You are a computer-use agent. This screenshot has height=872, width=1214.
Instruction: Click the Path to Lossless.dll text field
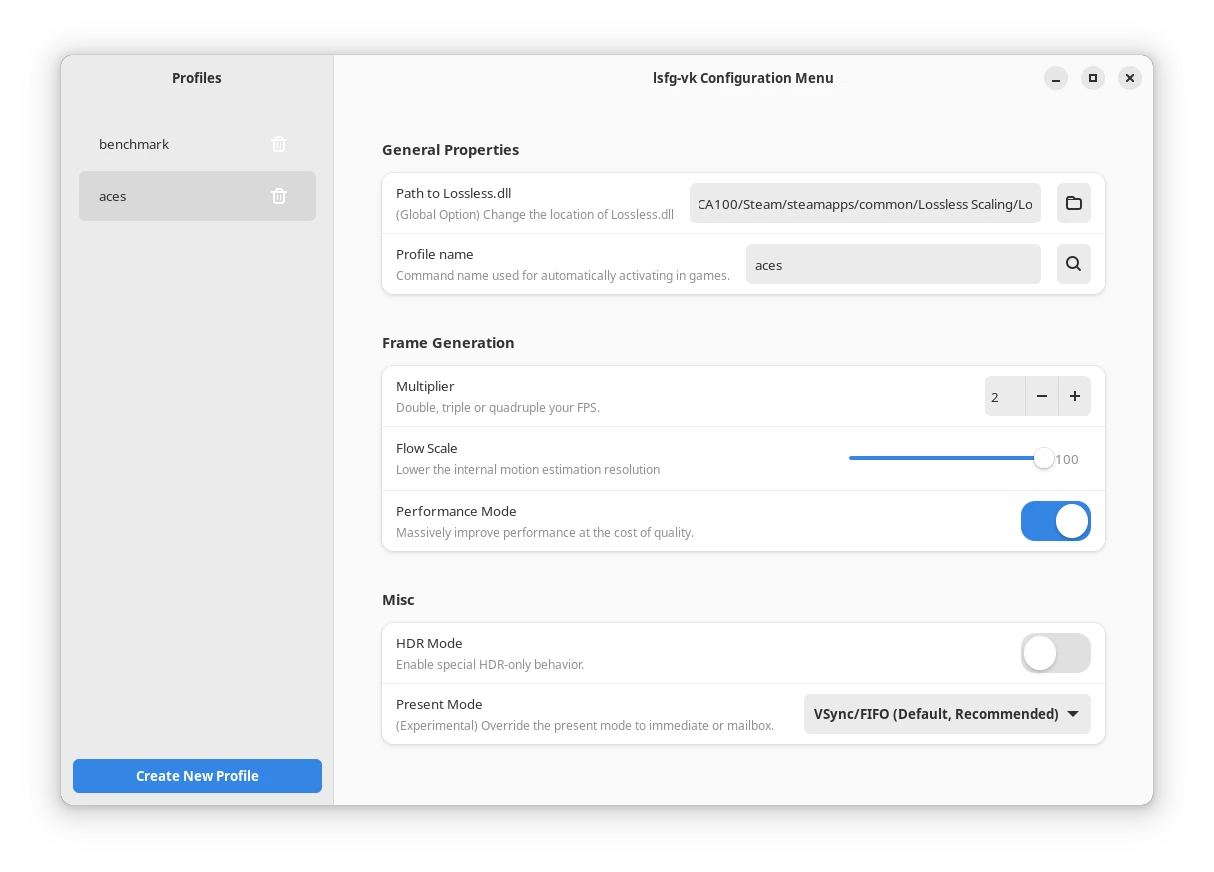coord(864,204)
